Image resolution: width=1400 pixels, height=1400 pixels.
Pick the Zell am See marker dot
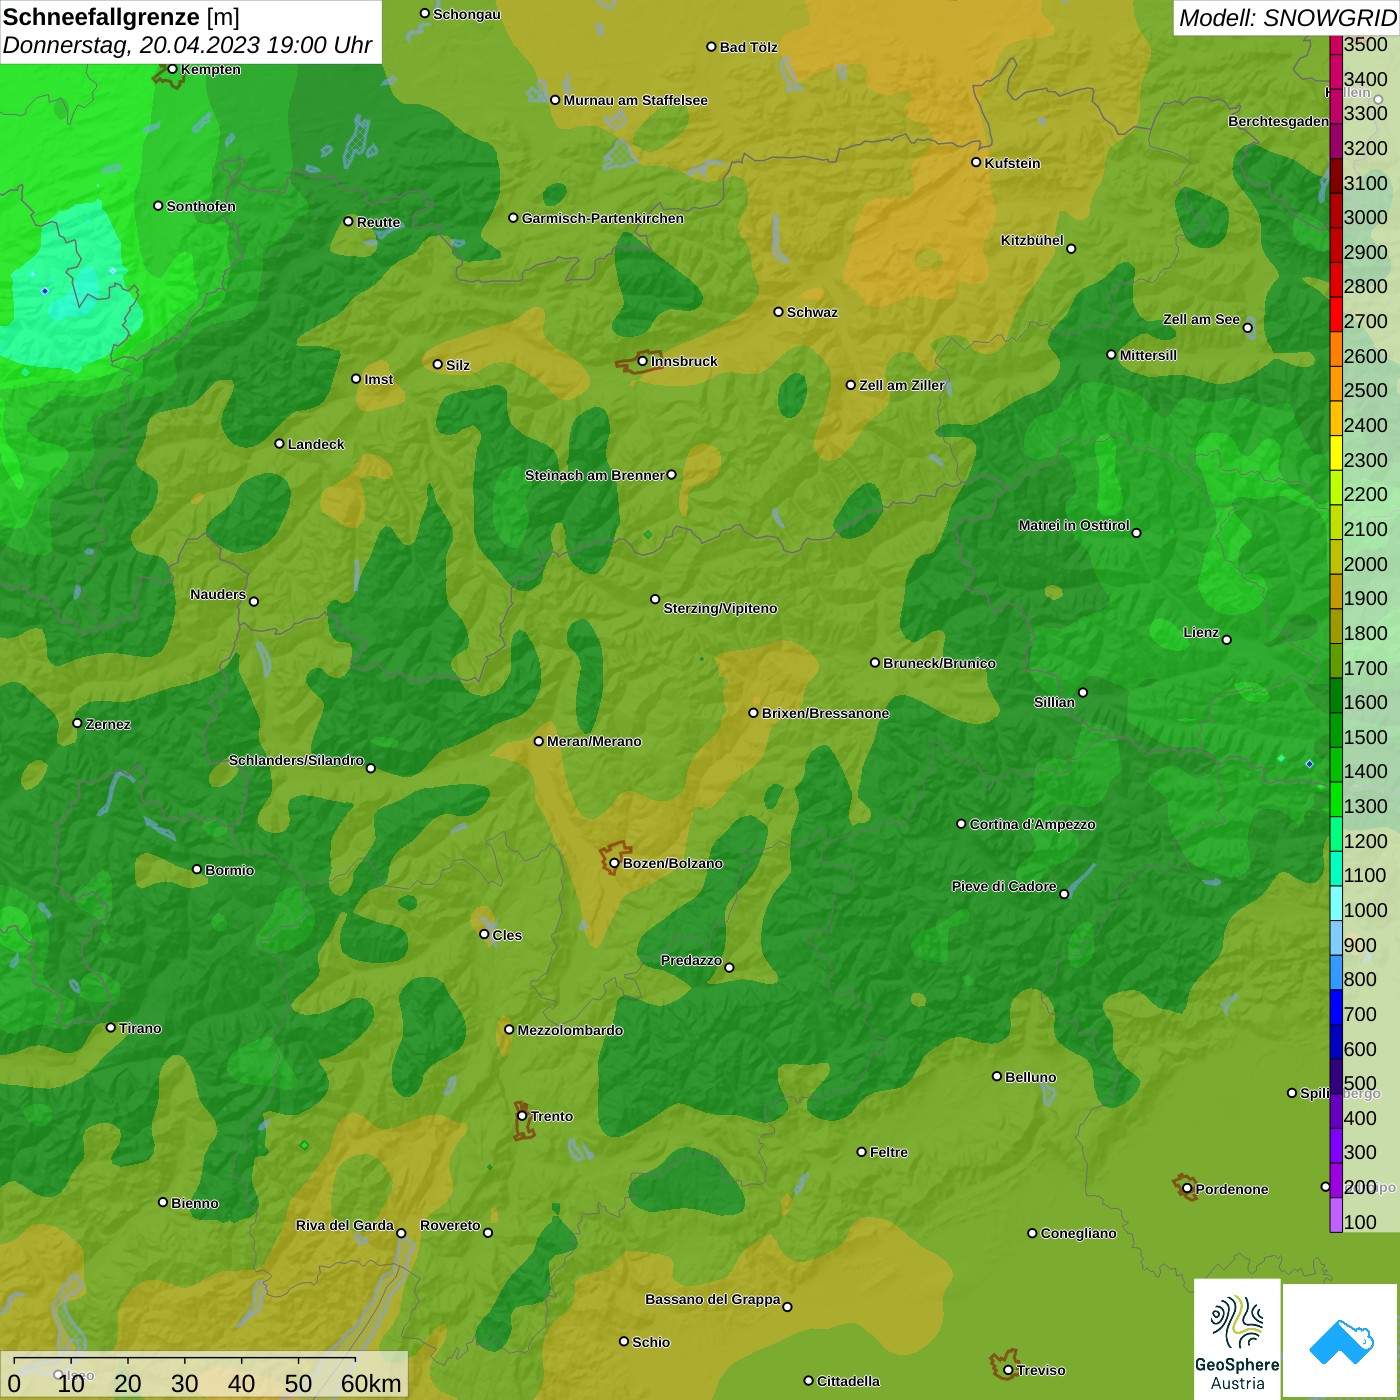coord(1247,327)
